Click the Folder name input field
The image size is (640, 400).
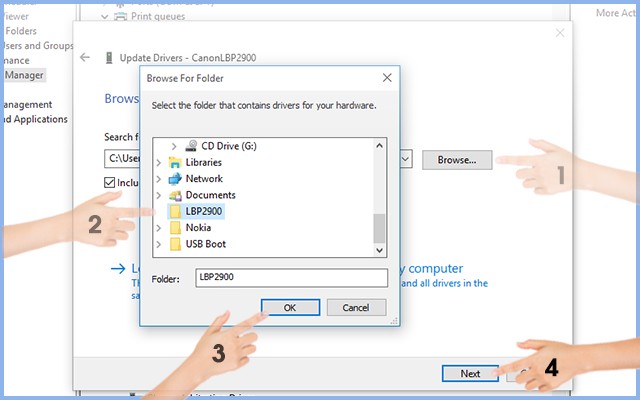click(x=291, y=278)
